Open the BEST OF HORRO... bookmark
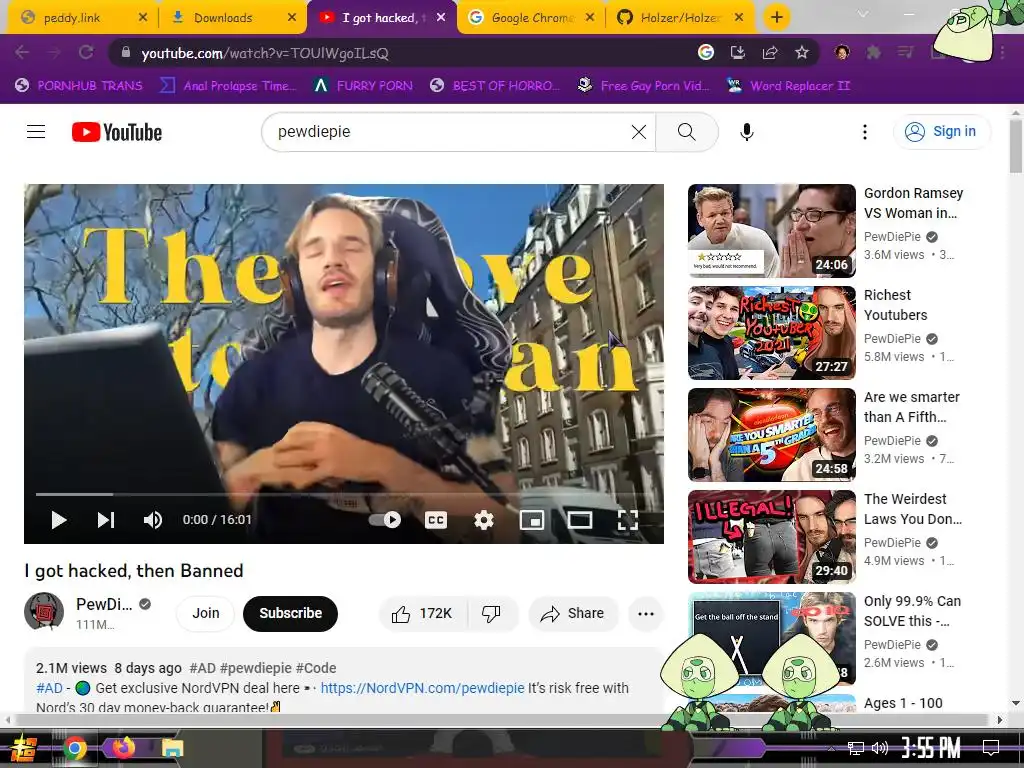Image resolution: width=1024 pixels, height=768 pixels. (x=495, y=86)
